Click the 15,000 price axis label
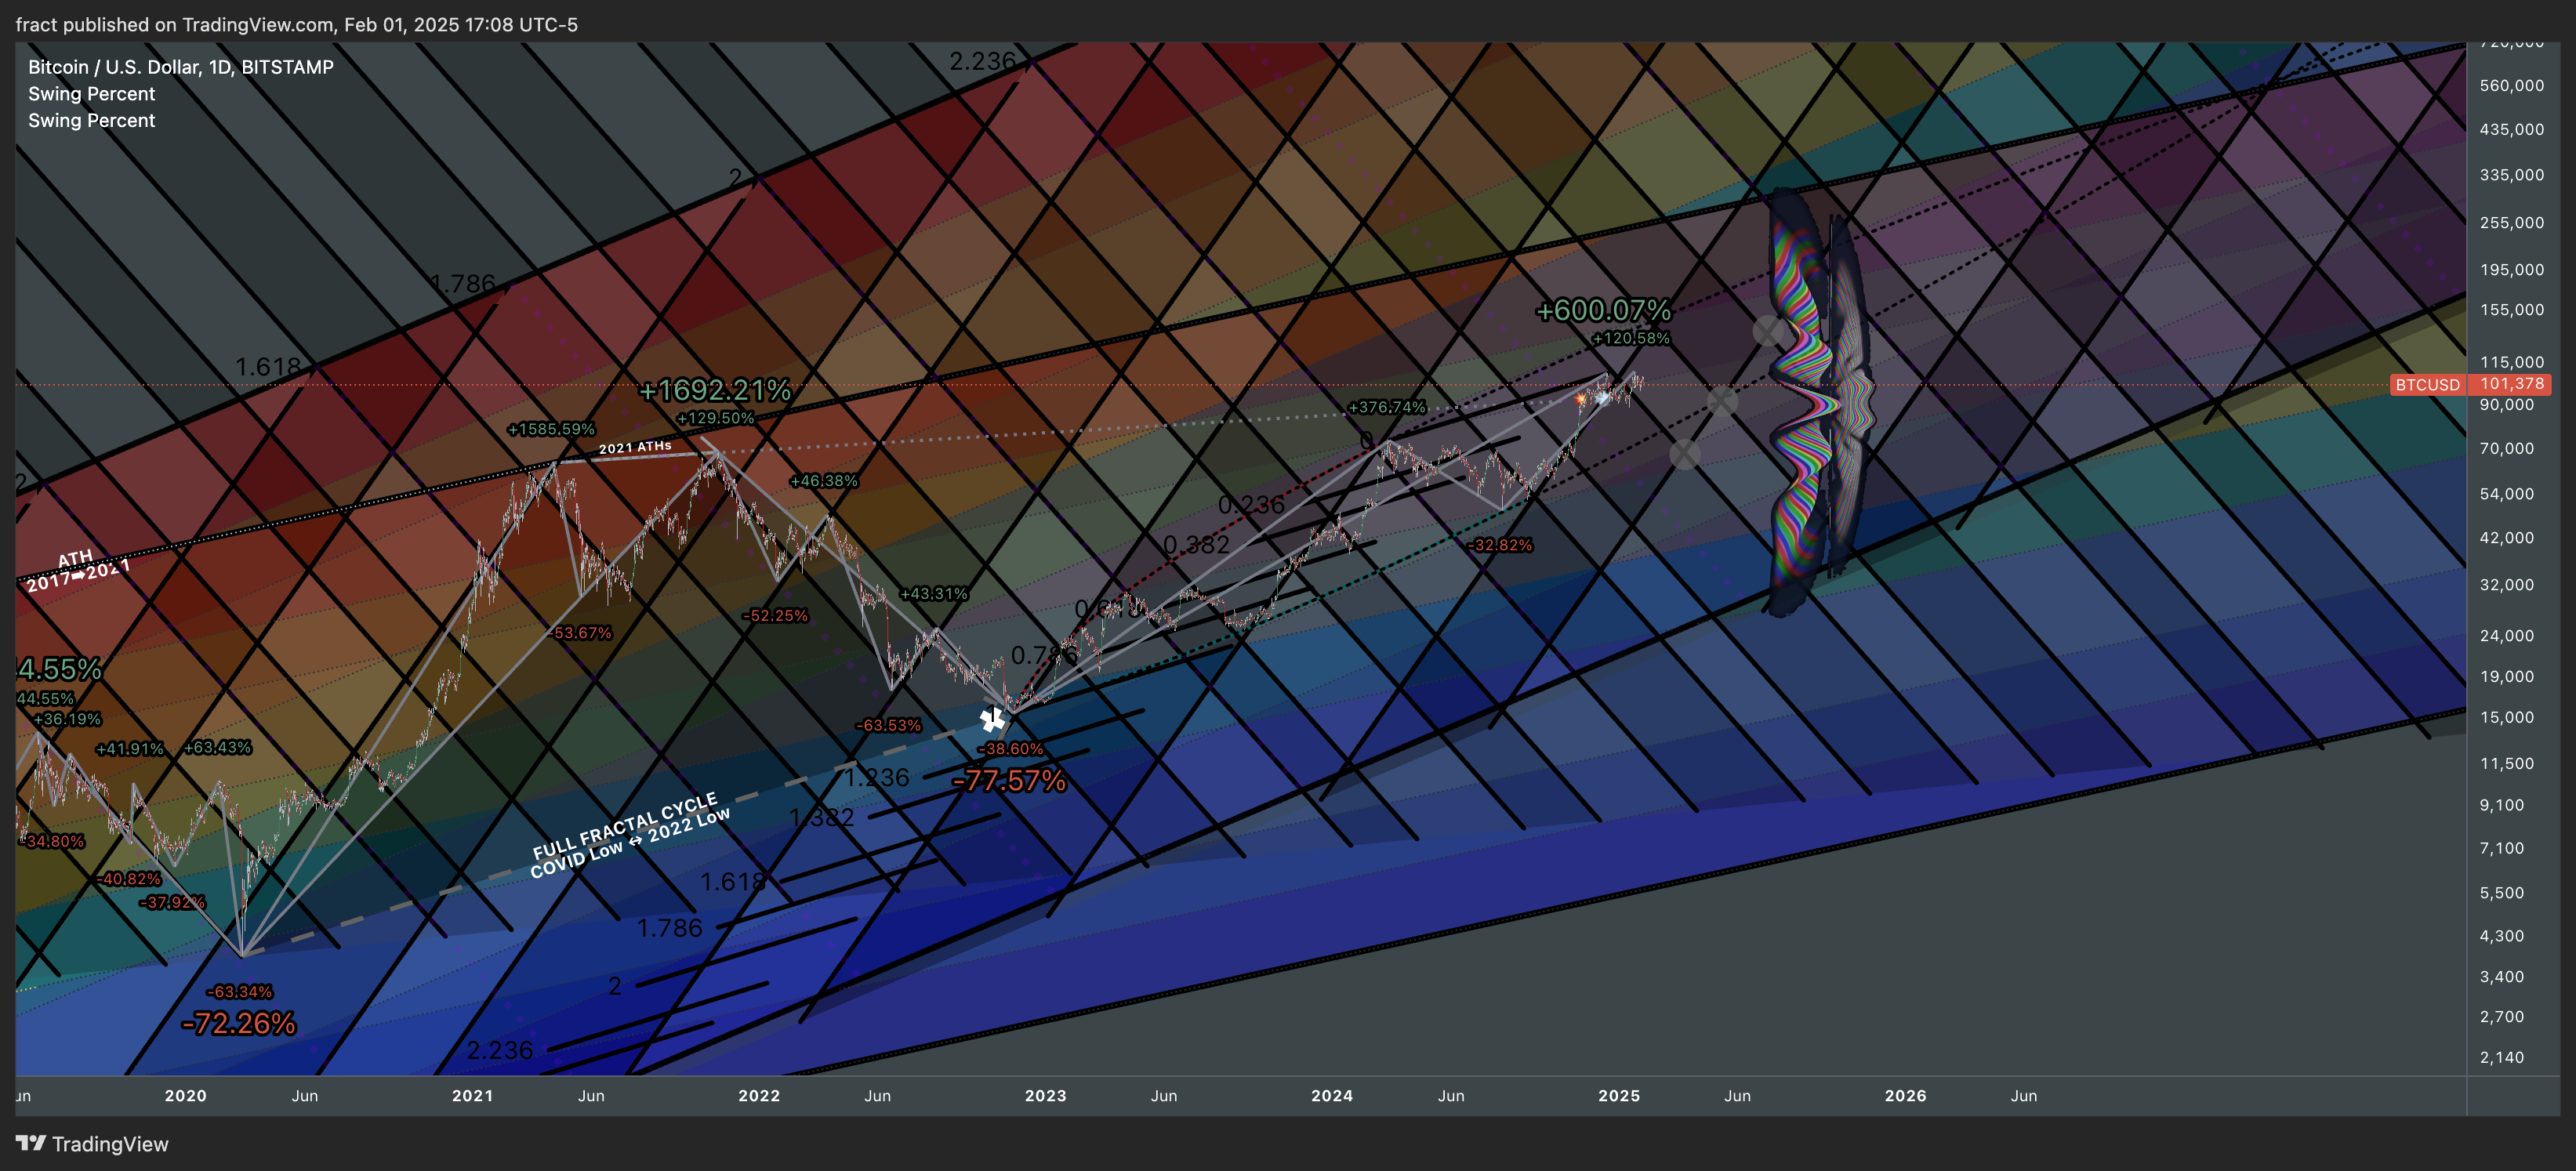The width and height of the screenshot is (2576, 1171). [x=2507, y=718]
